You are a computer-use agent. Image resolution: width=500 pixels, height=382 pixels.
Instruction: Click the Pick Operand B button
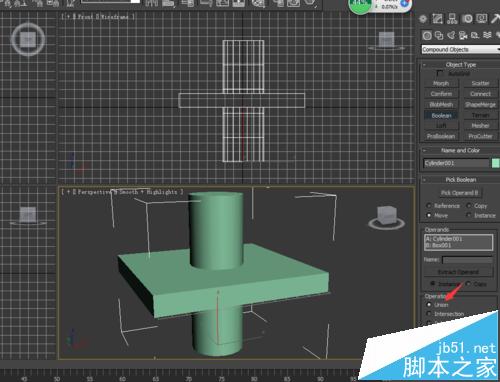459,193
